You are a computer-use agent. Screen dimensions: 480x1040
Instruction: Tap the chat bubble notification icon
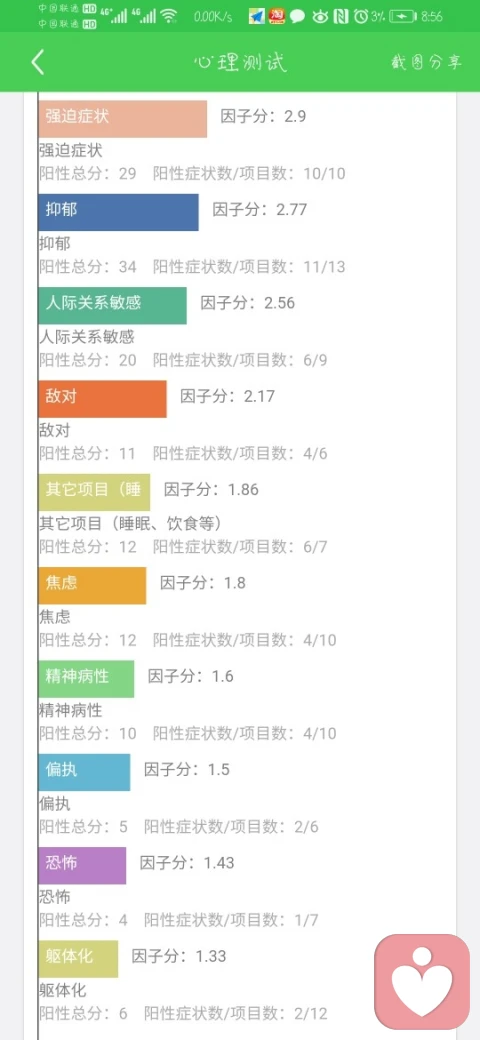tap(297, 17)
